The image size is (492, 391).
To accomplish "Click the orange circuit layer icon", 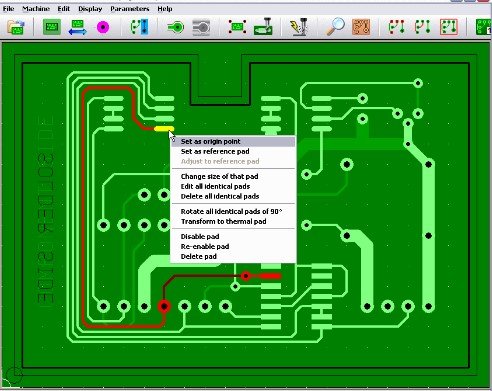I will tap(361, 27).
